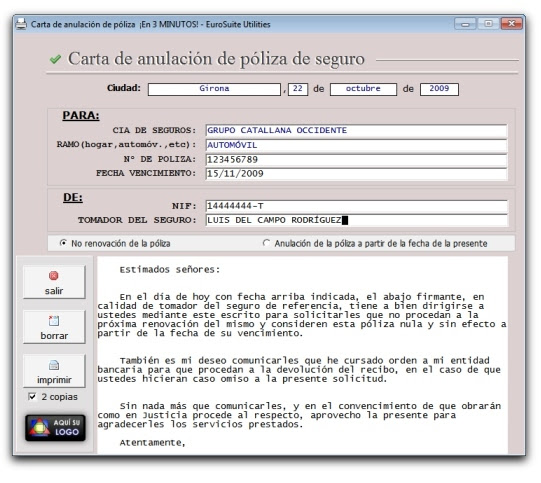Toggle the 2 copias checkbox

click(x=32, y=397)
